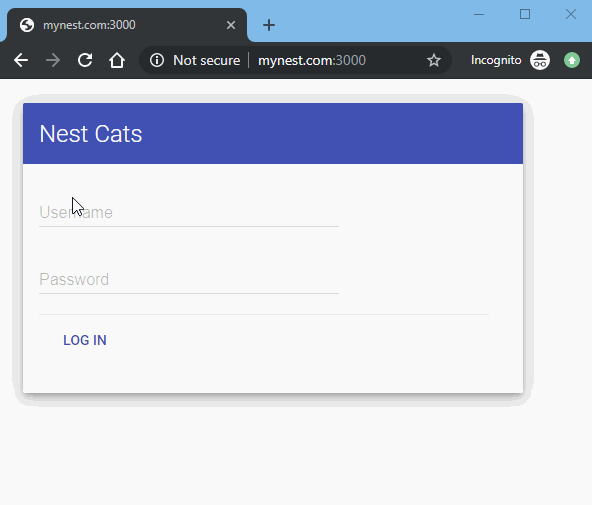
Task: Click the Nest Cats header title
Action: pos(91,134)
